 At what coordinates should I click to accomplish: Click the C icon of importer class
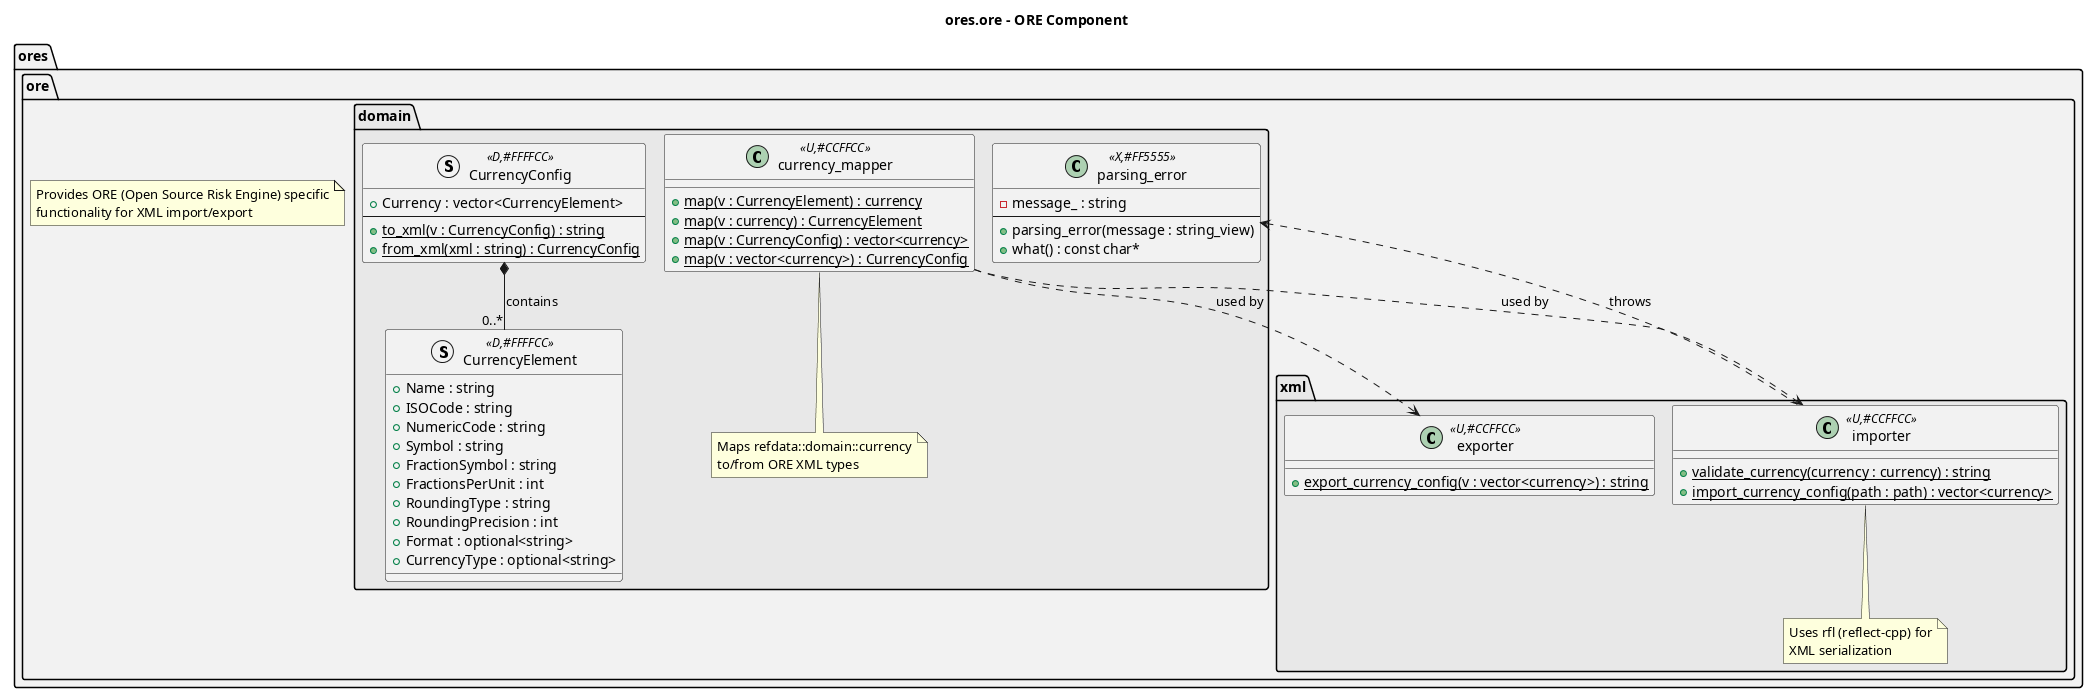pos(1826,428)
